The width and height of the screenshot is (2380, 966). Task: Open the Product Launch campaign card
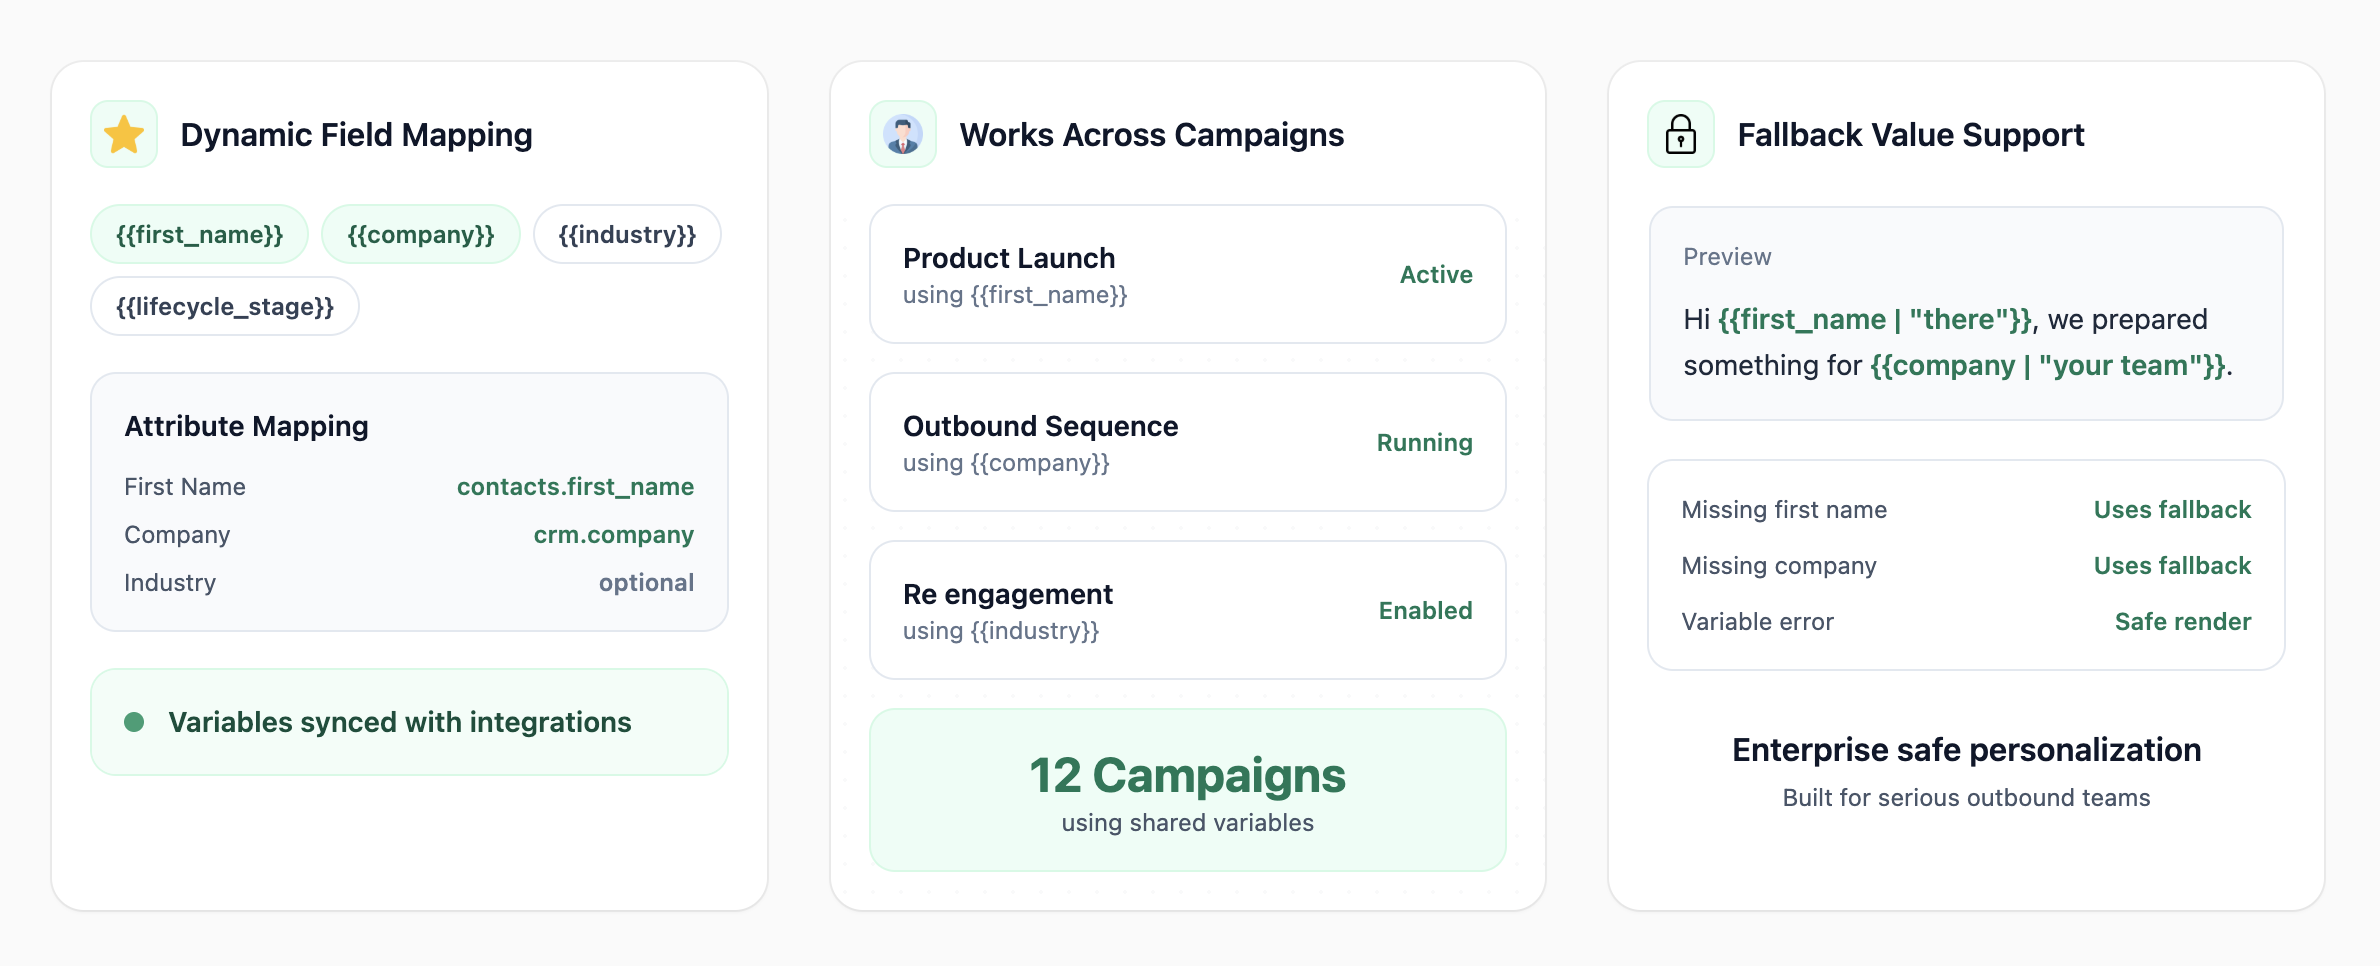1186,275
